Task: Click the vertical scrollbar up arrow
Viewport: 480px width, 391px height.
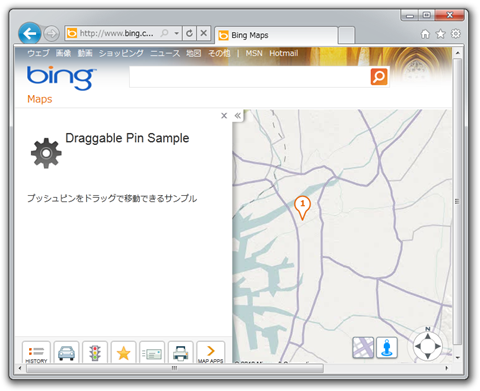Action: (458, 53)
